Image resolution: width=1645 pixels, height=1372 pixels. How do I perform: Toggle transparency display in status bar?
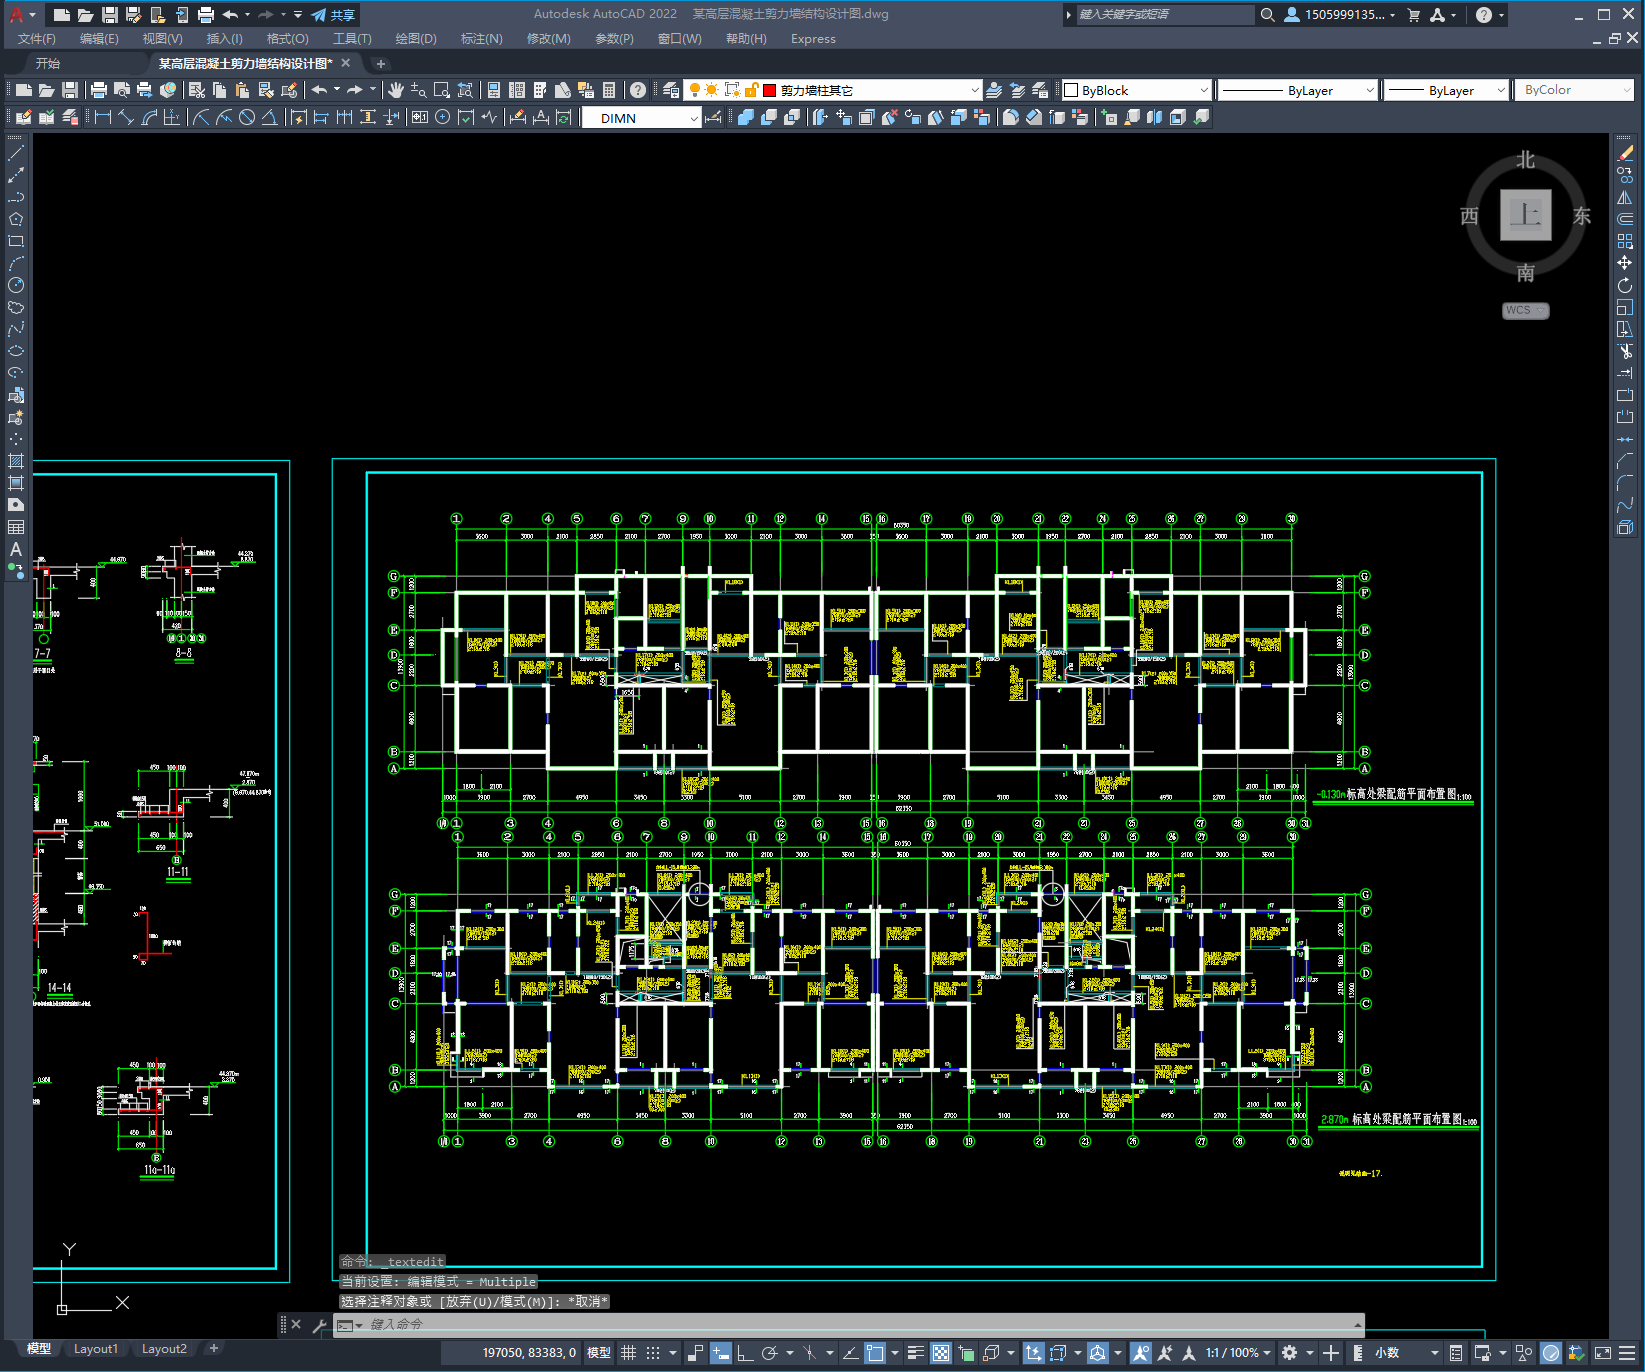941,1353
